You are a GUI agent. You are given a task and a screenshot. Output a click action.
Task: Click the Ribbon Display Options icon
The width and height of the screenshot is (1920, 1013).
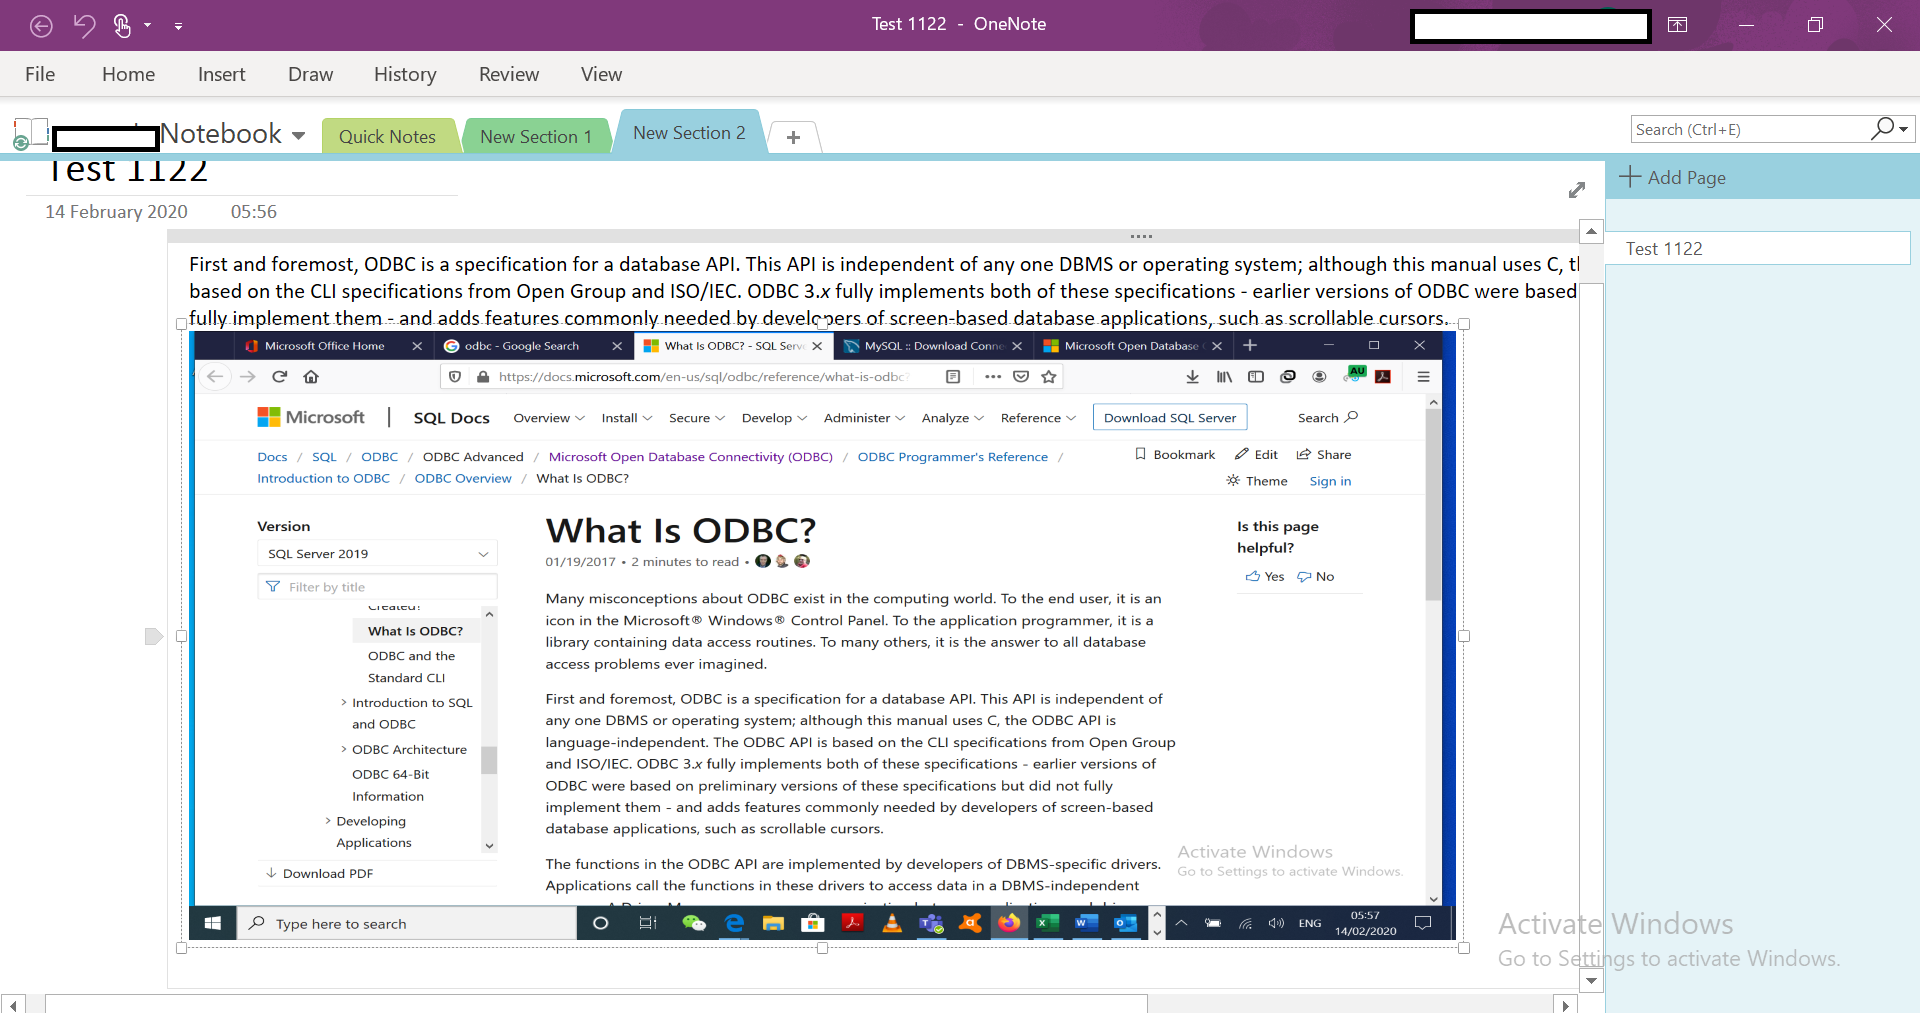1678,25
